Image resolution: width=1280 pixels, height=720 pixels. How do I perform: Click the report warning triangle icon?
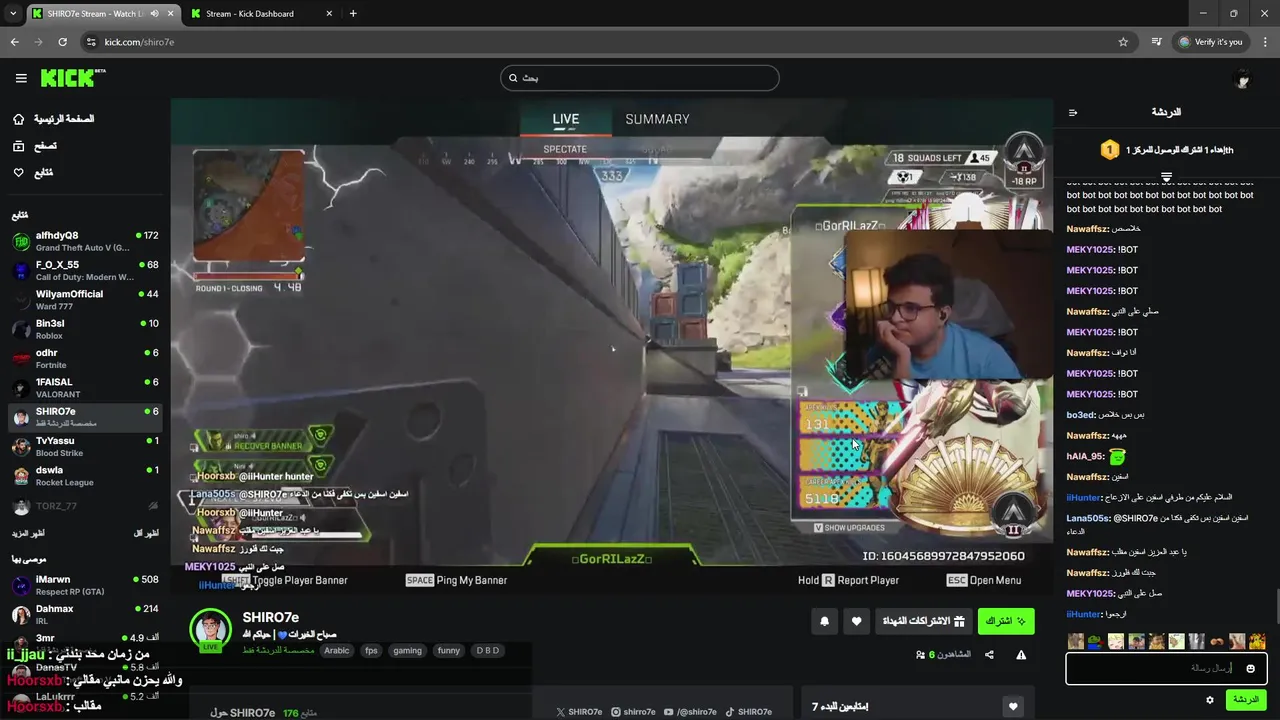pos(1021,655)
